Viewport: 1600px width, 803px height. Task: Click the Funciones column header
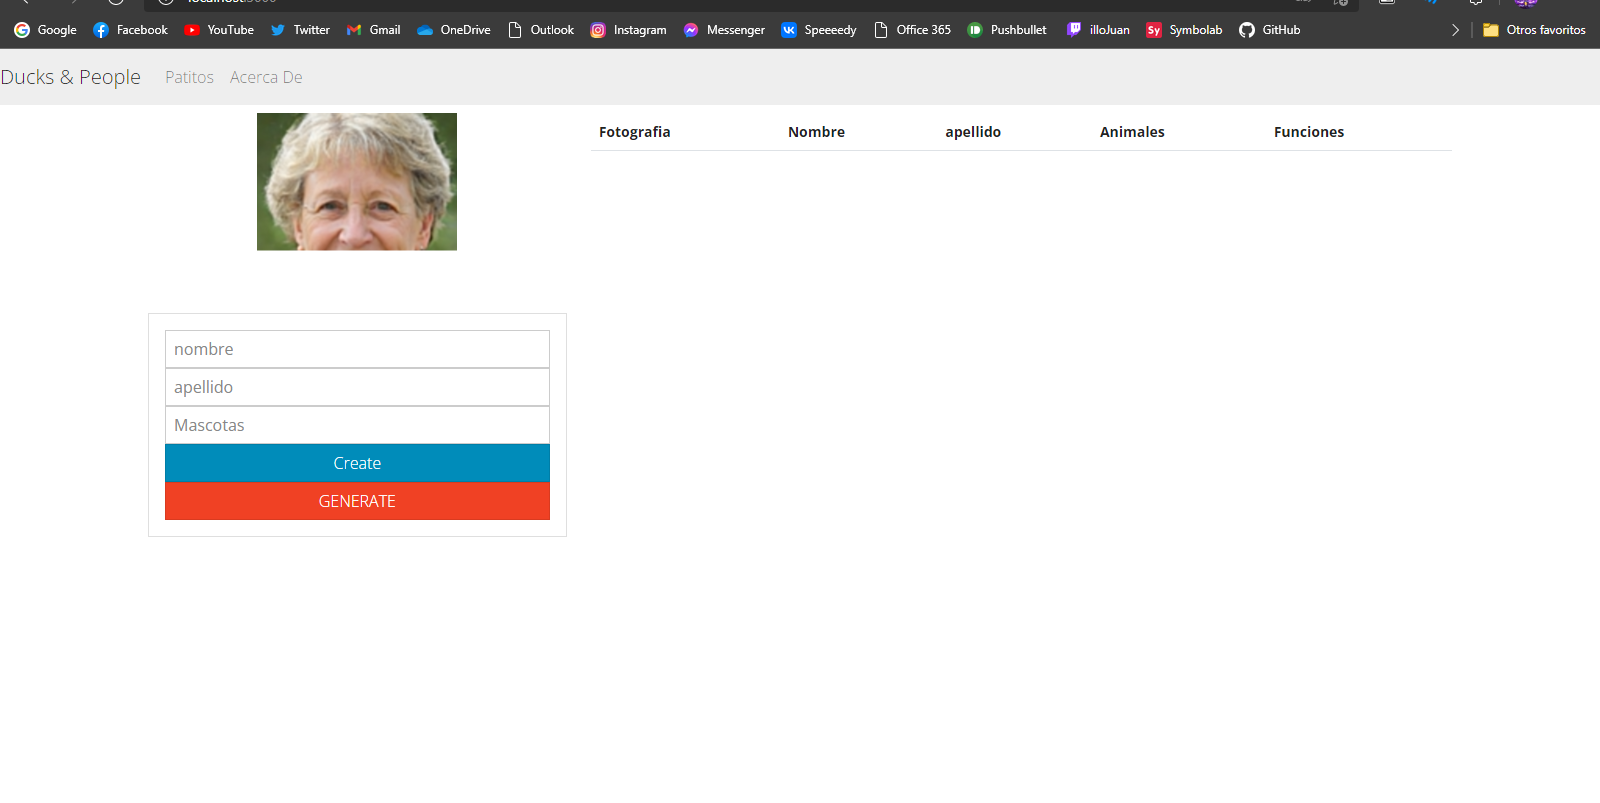[x=1309, y=132]
